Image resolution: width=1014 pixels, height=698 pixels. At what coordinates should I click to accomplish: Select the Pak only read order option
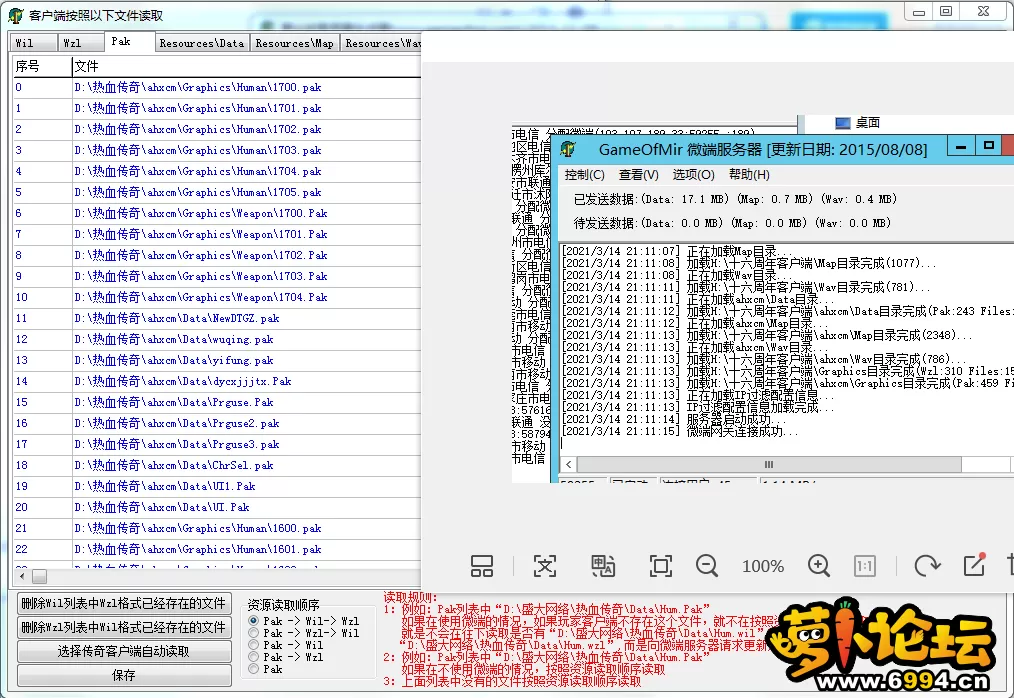click(254, 669)
